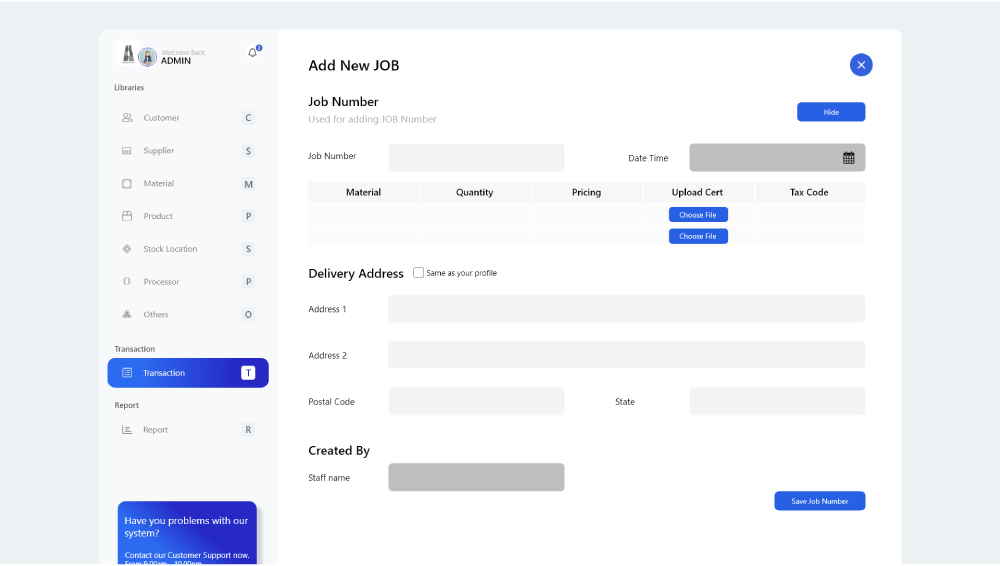Tick the 'Same as your profile' checkbox
The image size is (1000, 566).
tap(418, 273)
